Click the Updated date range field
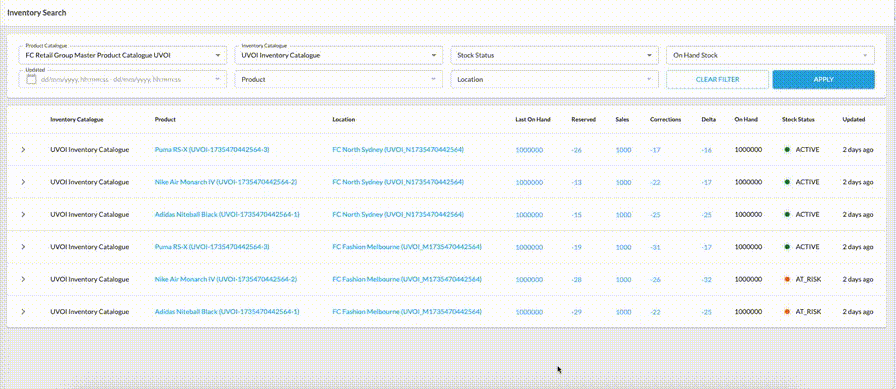This screenshot has height=389, width=896. coord(122,79)
